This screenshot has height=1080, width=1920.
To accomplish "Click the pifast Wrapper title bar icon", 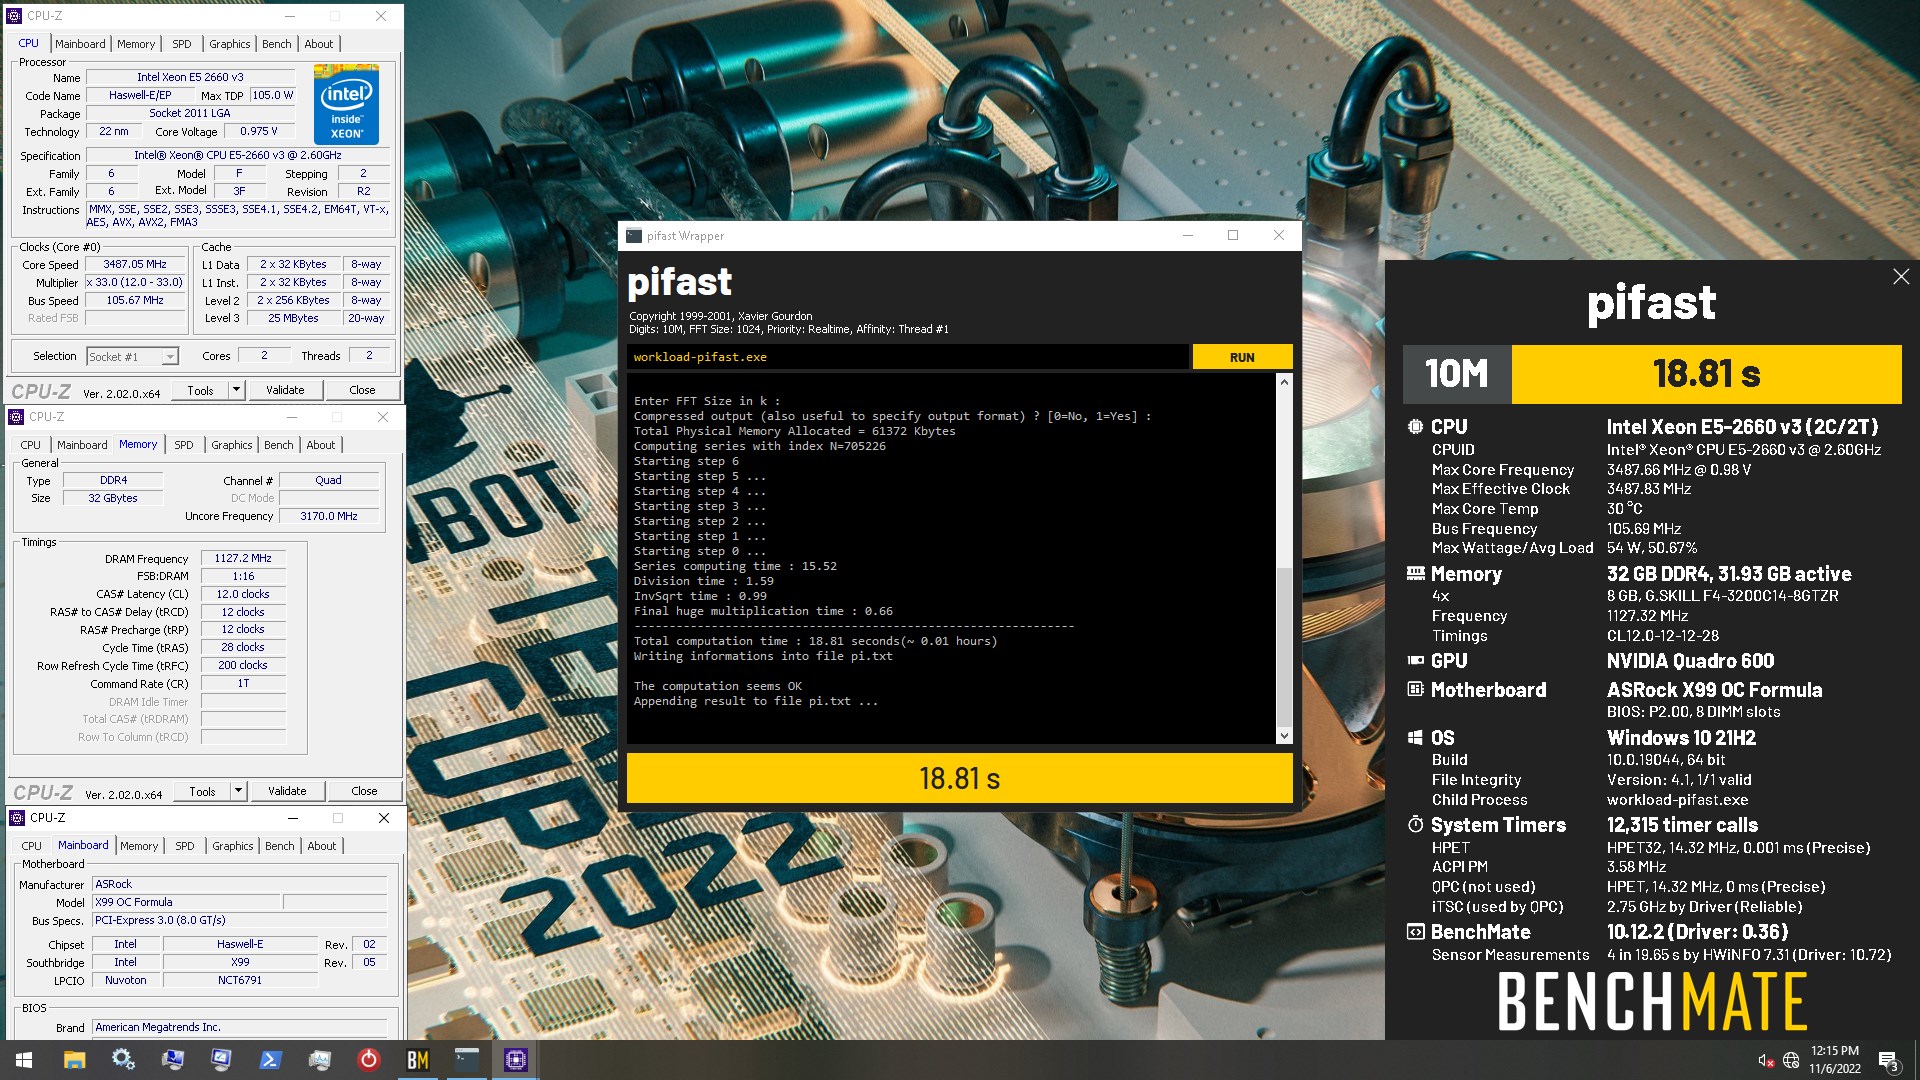I will click(x=633, y=236).
